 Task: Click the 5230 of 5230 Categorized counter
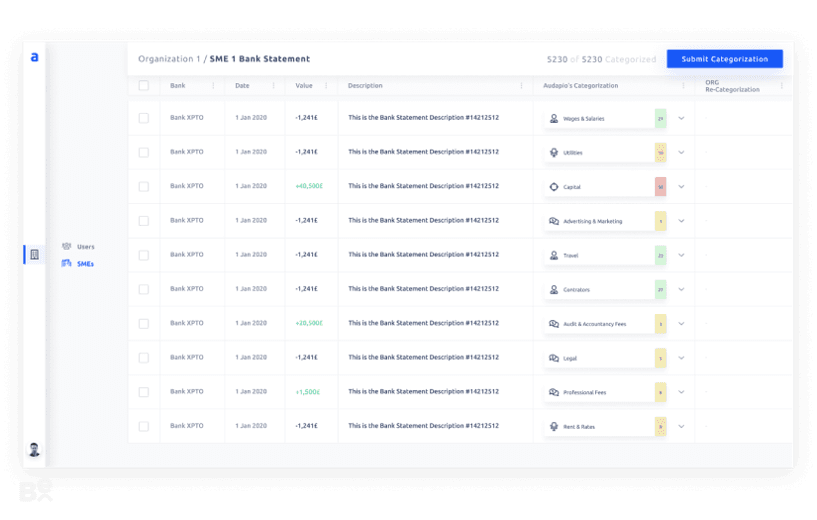pyautogui.click(x=601, y=59)
